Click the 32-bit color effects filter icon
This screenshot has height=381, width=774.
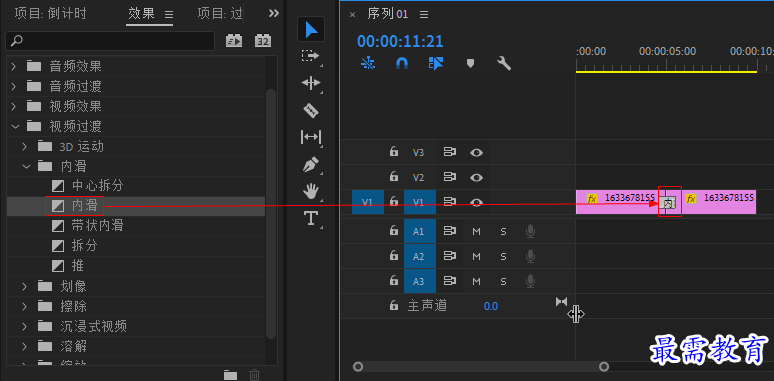click(263, 41)
